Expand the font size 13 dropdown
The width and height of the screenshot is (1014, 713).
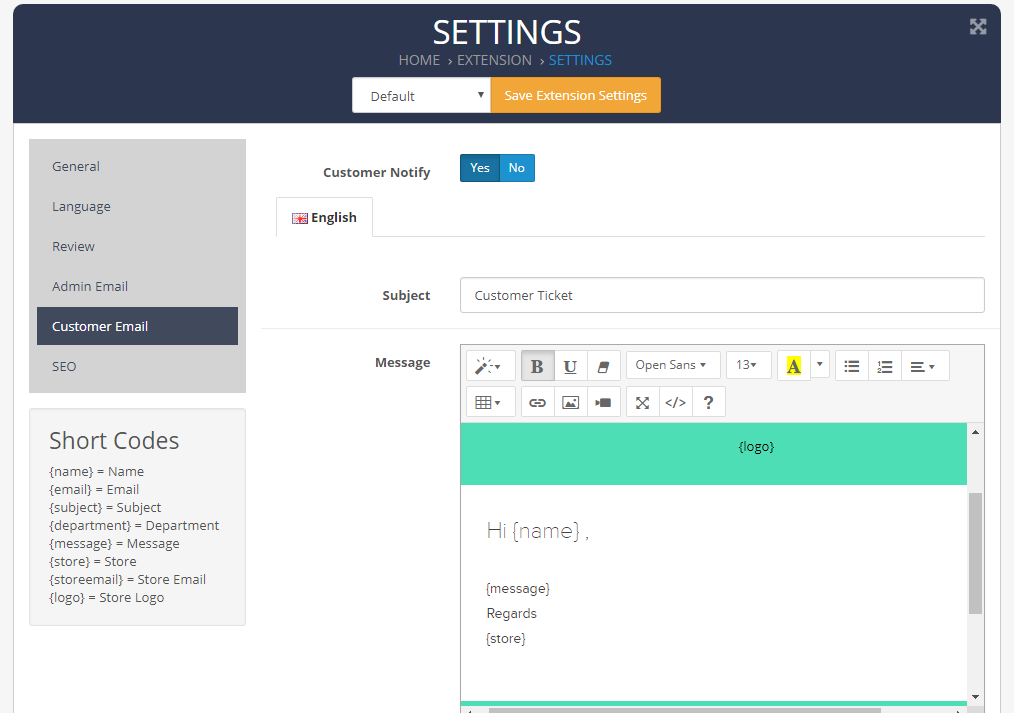748,365
